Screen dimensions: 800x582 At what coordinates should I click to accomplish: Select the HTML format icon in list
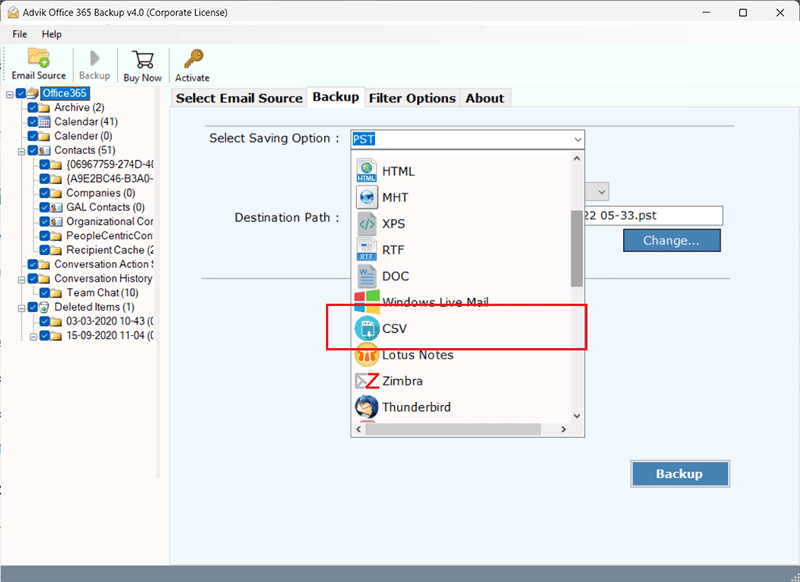click(366, 171)
